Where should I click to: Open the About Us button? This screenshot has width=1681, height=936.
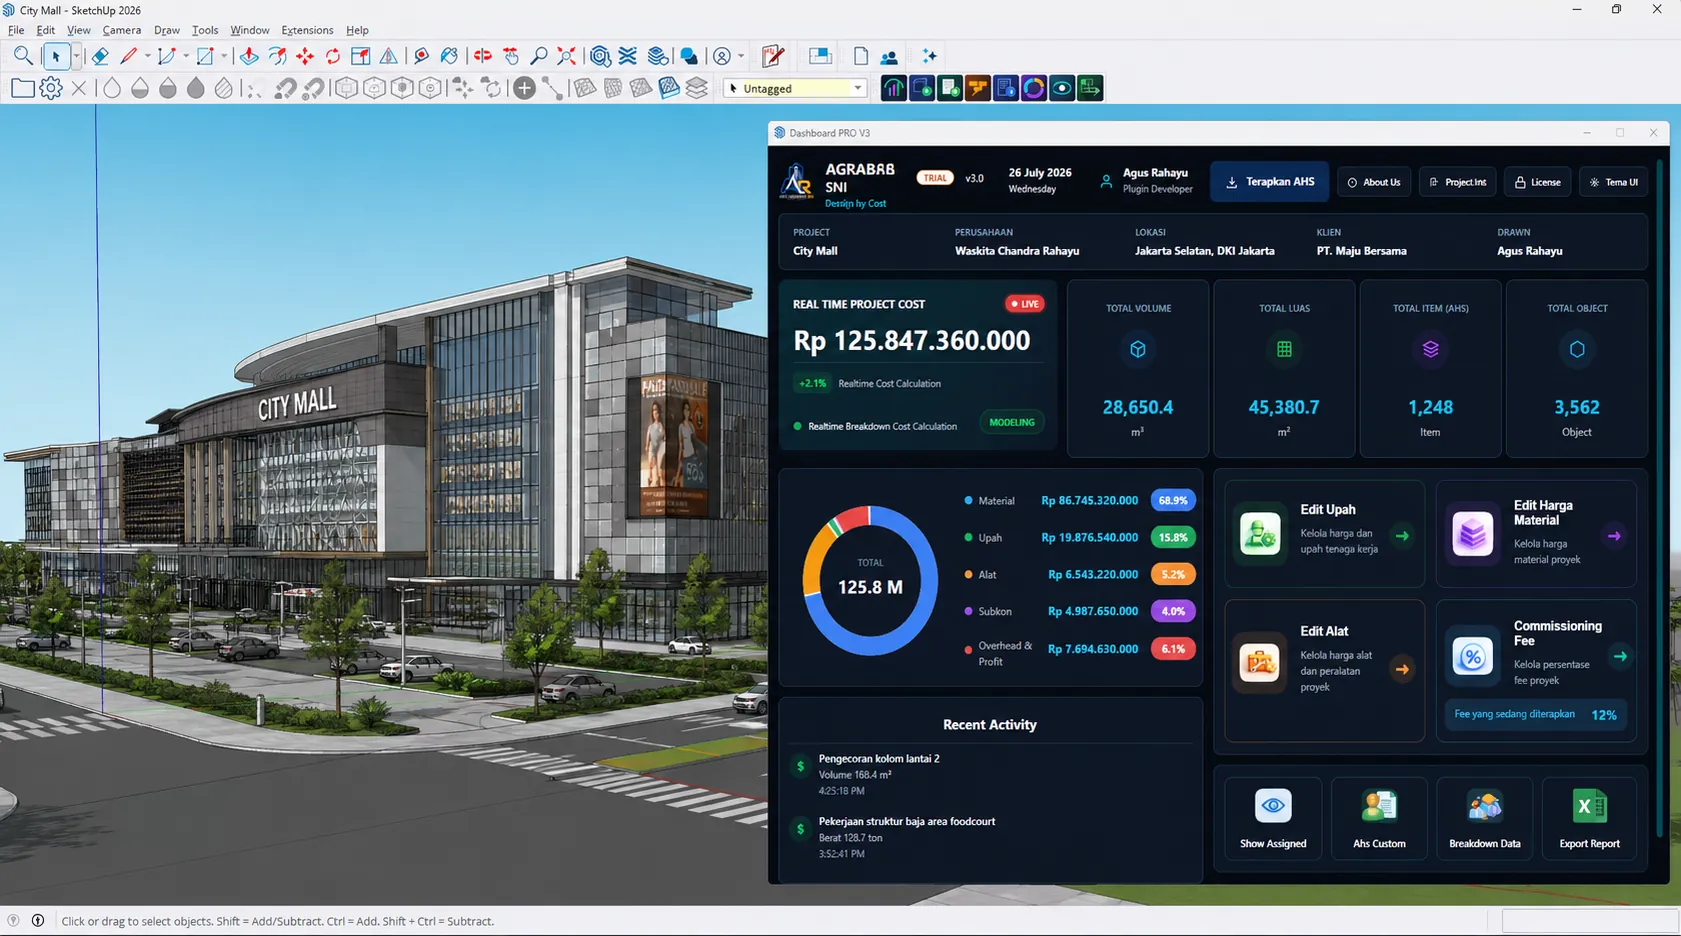1374,182
